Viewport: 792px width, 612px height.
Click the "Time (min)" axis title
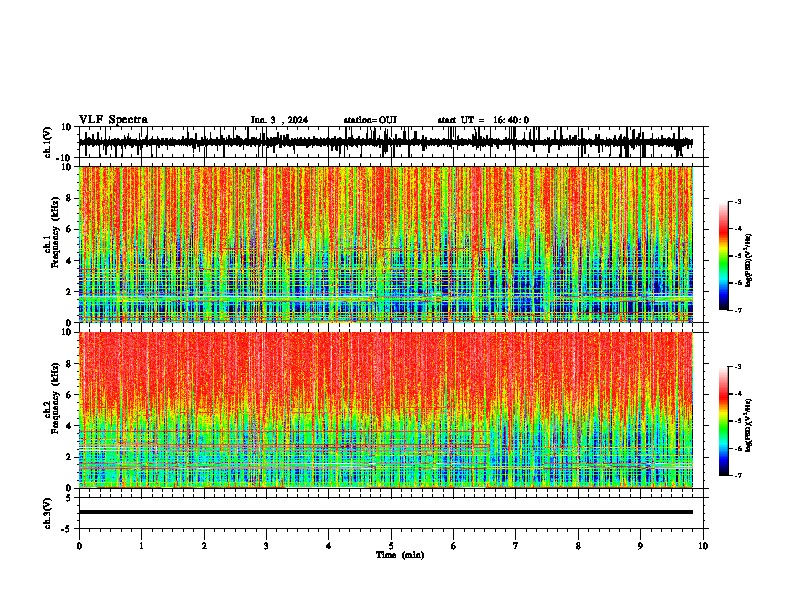(400, 555)
